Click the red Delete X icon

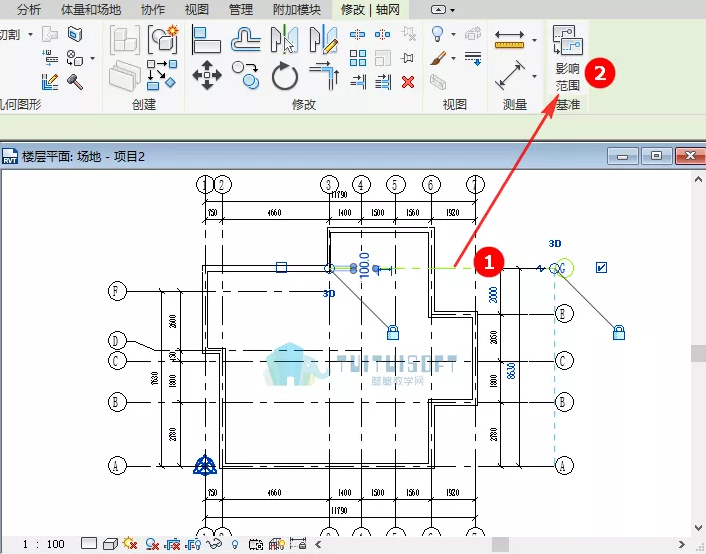(x=408, y=82)
